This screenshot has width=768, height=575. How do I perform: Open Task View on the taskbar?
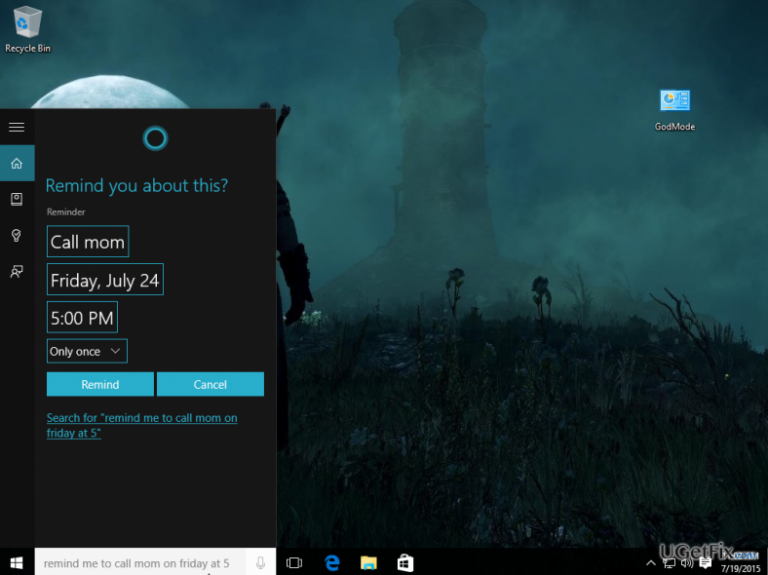294,563
